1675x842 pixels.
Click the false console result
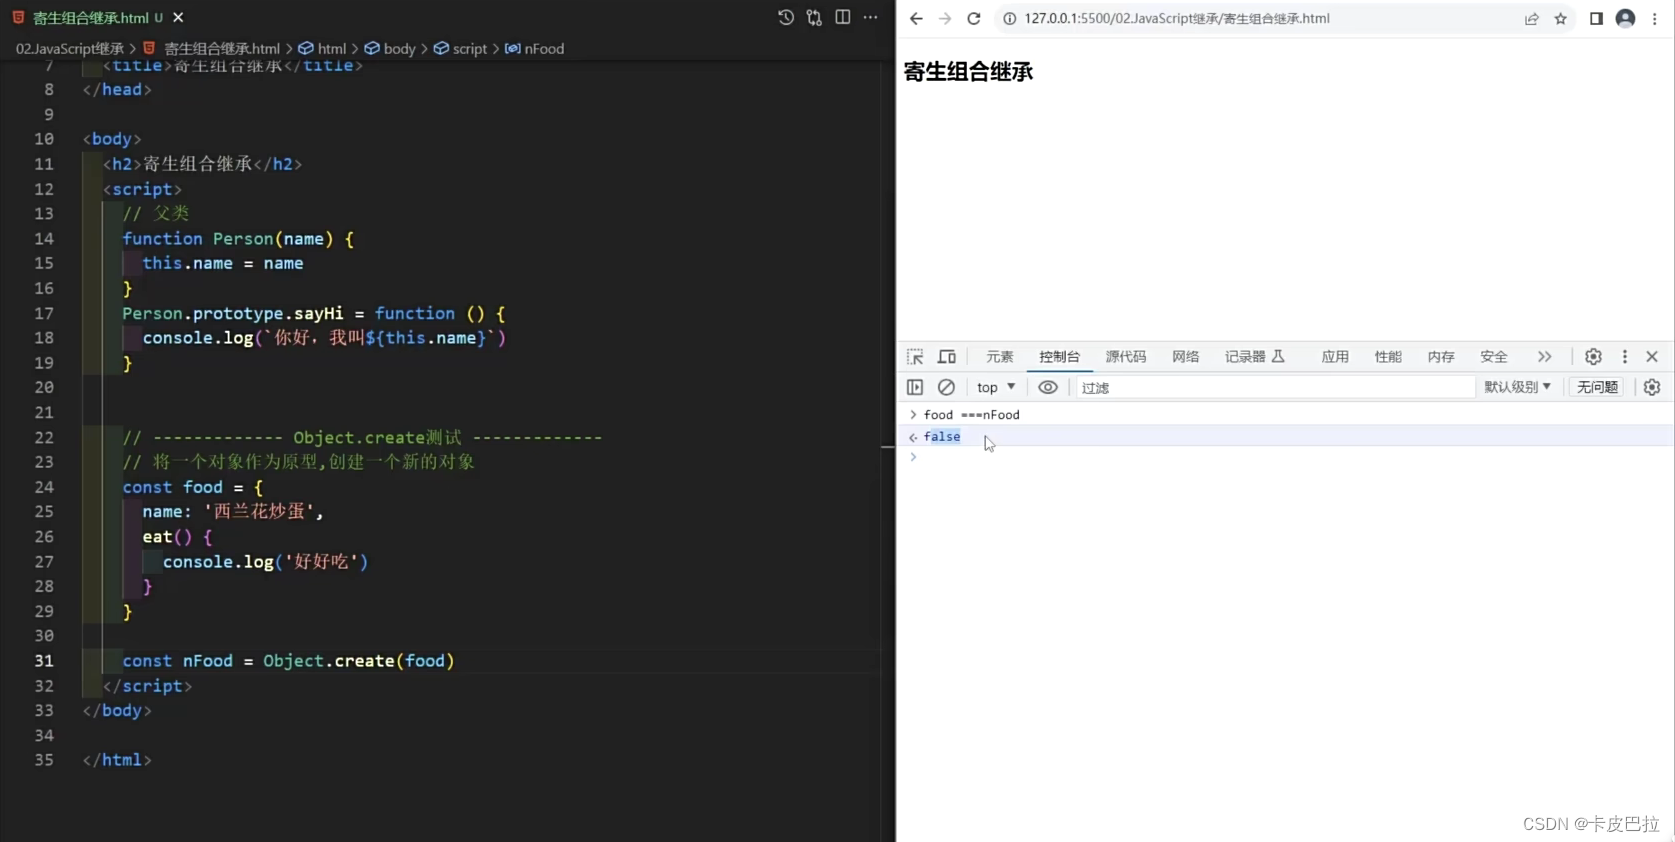(x=942, y=436)
